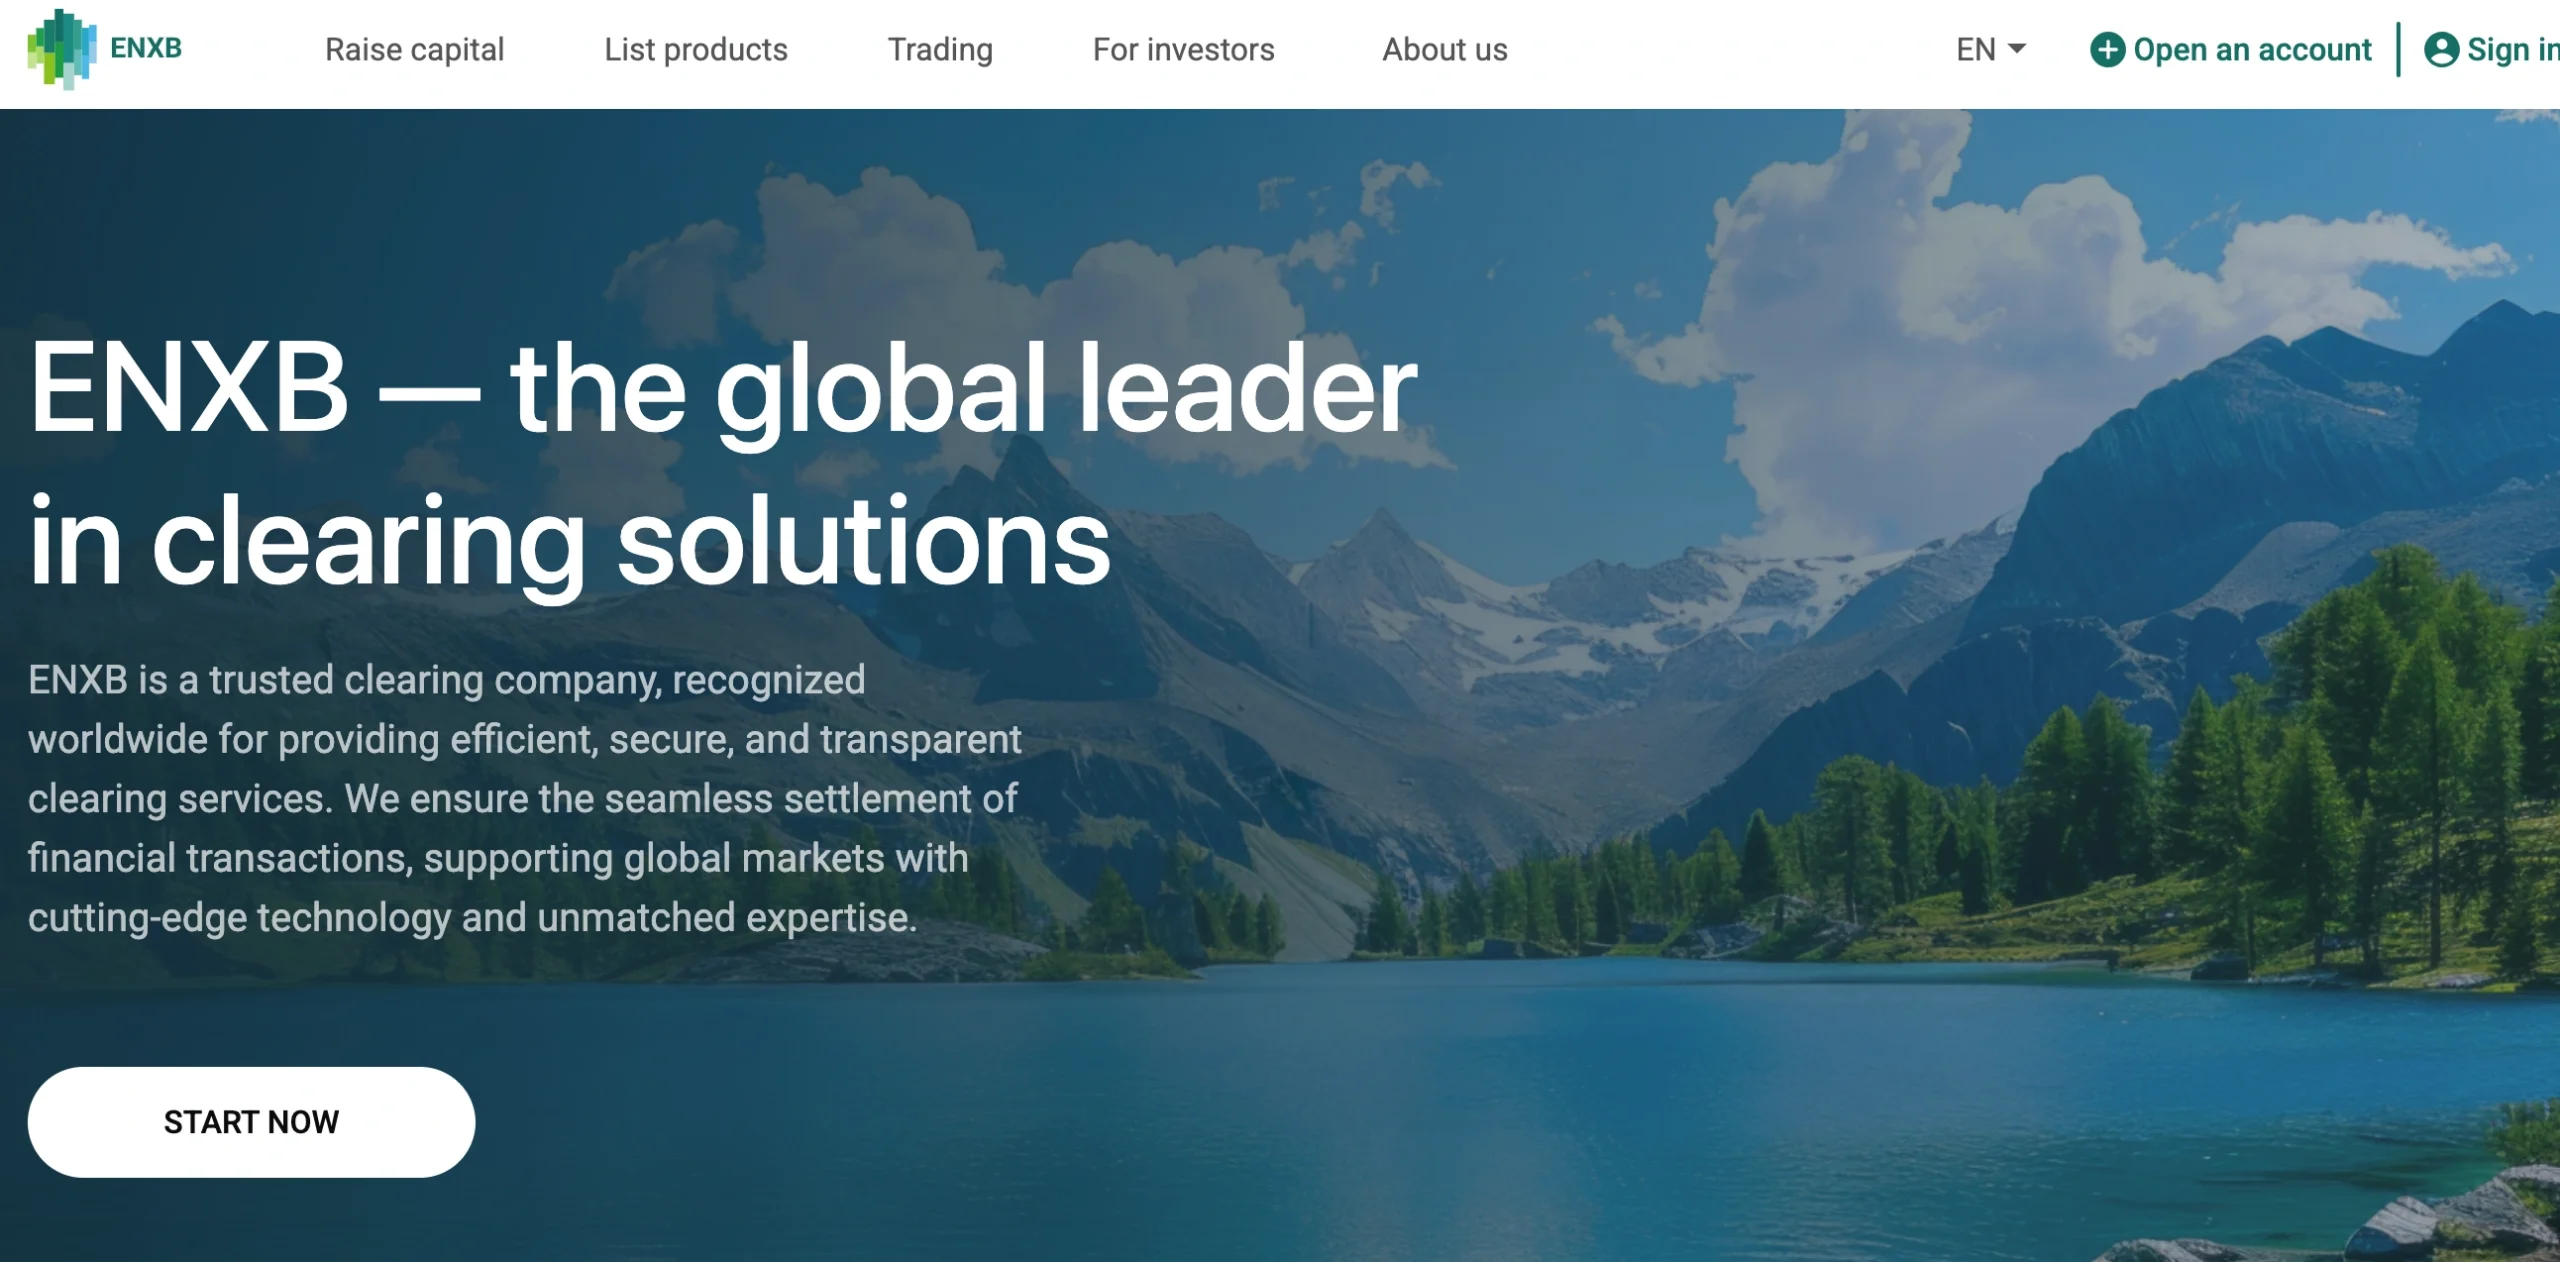Viewport: 2560px width, 1262px height.
Task: Open the List products menu
Action: 696,50
